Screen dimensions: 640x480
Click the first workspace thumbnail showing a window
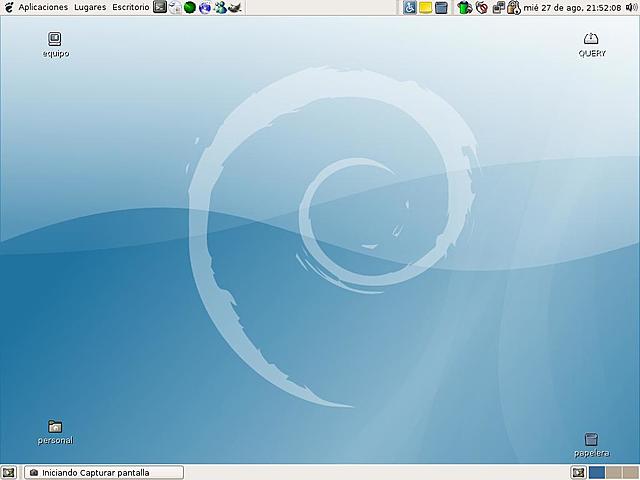(x=578, y=473)
